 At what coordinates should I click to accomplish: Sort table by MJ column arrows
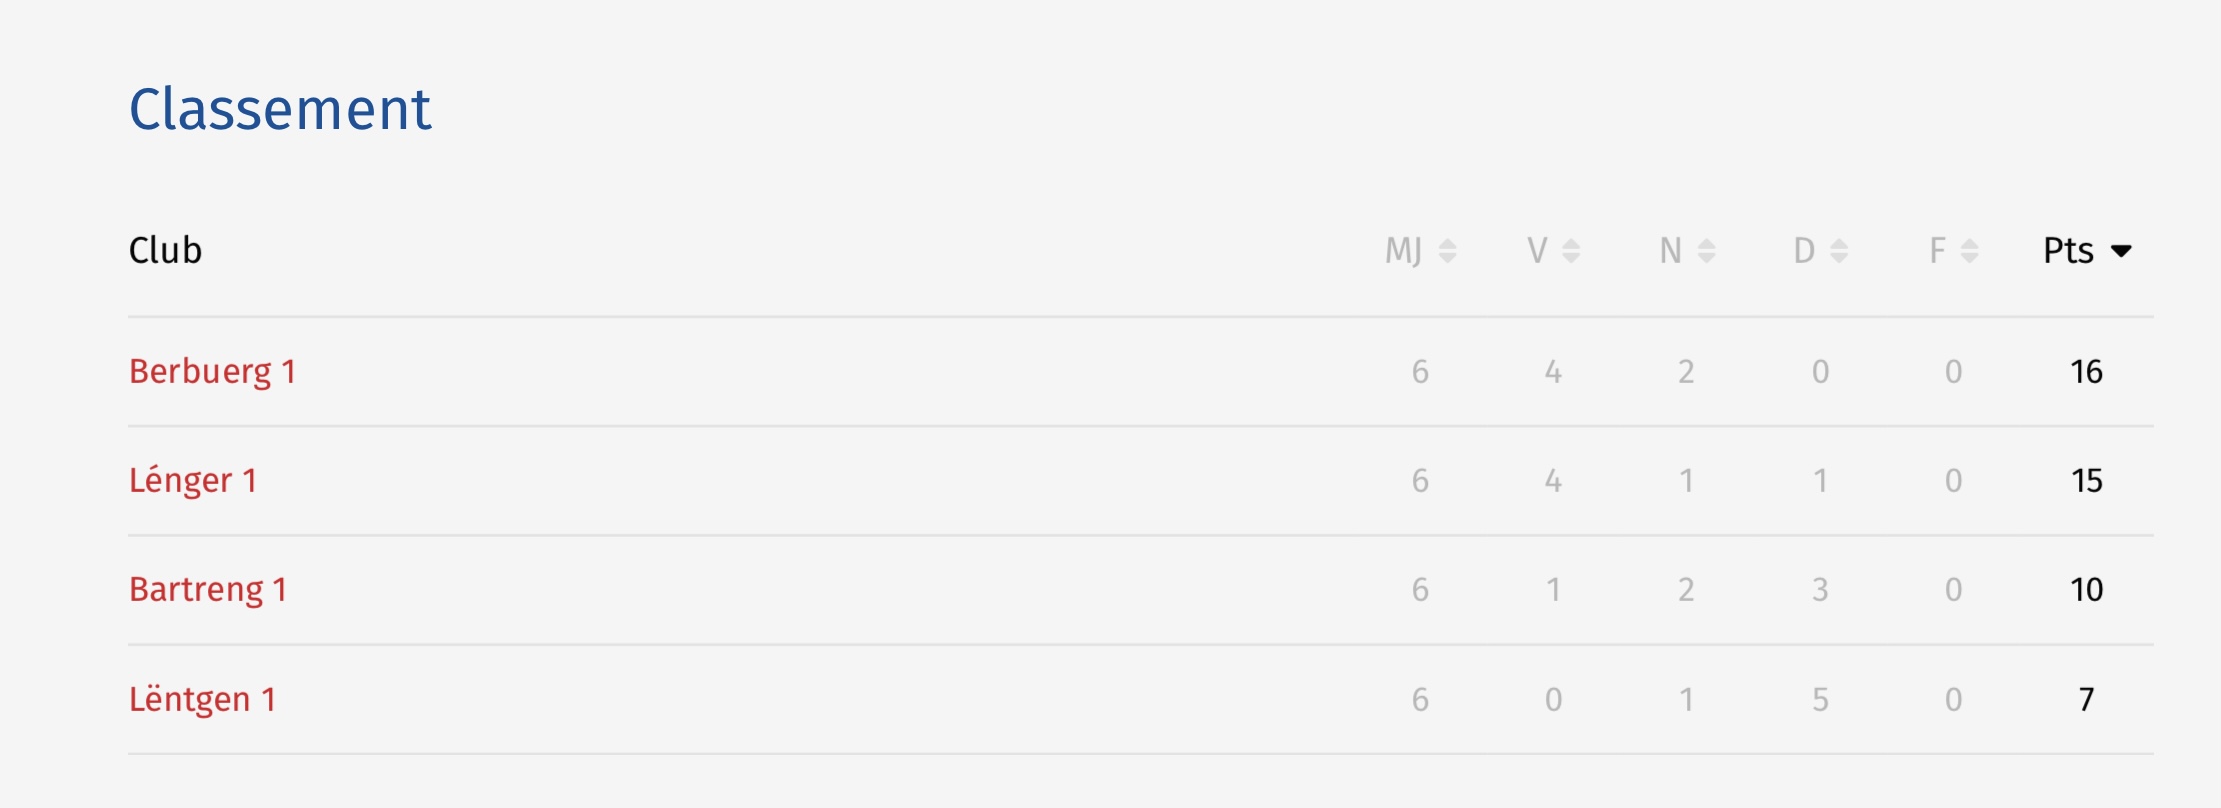click(1447, 251)
